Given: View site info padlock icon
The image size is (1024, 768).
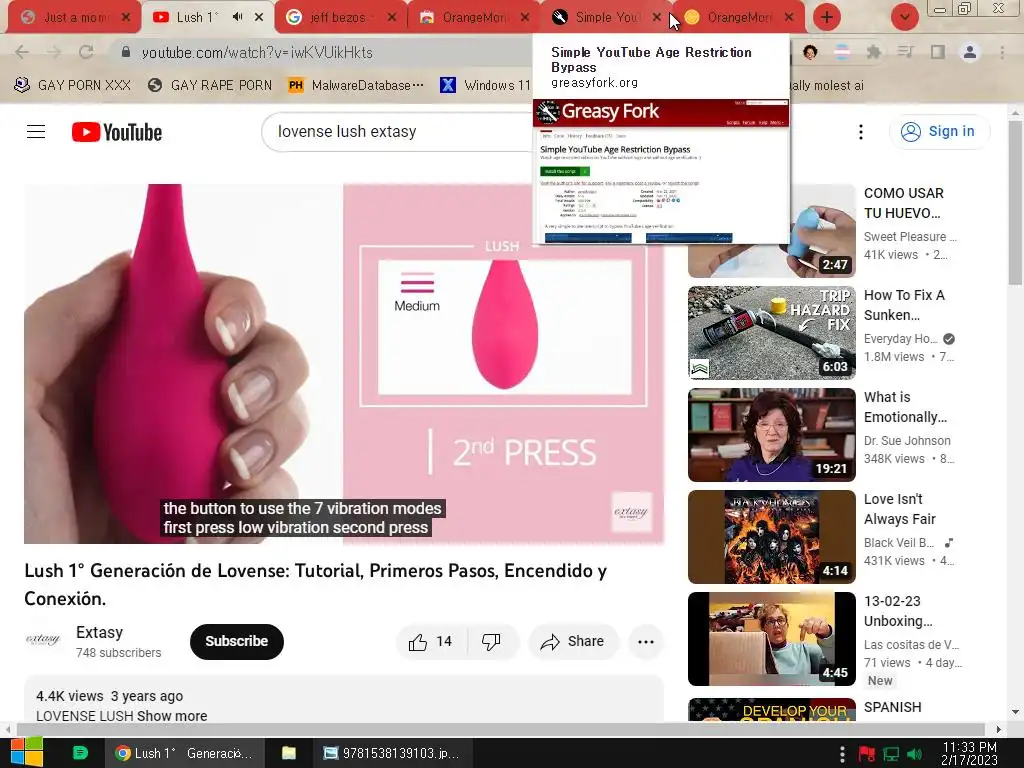Looking at the screenshot, I should [x=126, y=52].
